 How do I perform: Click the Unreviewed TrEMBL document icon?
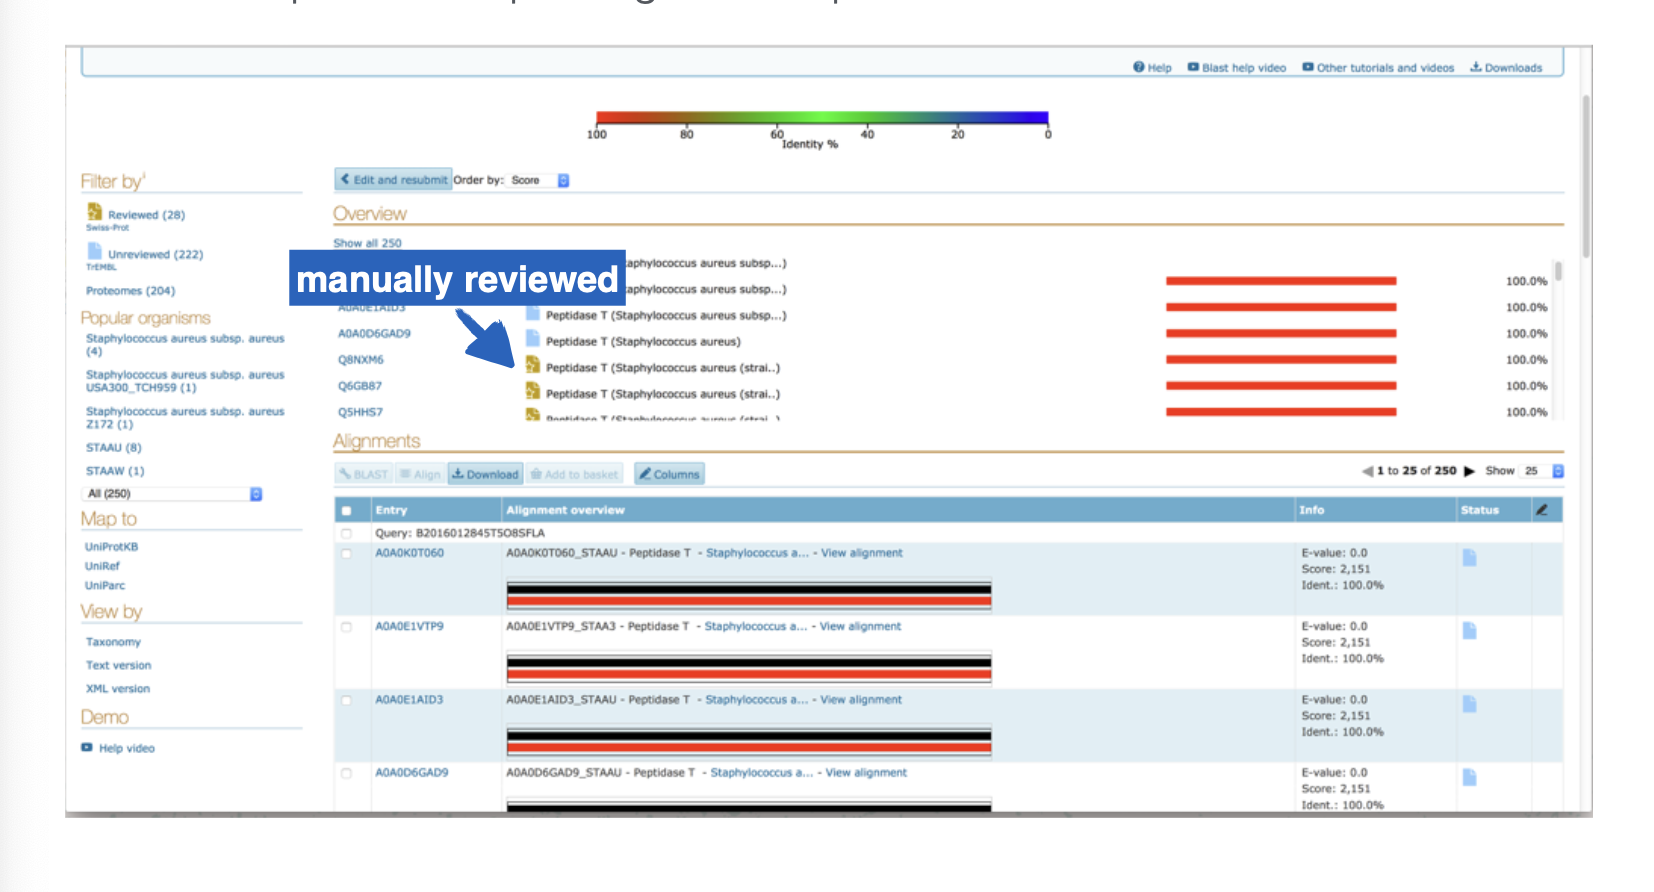point(95,251)
